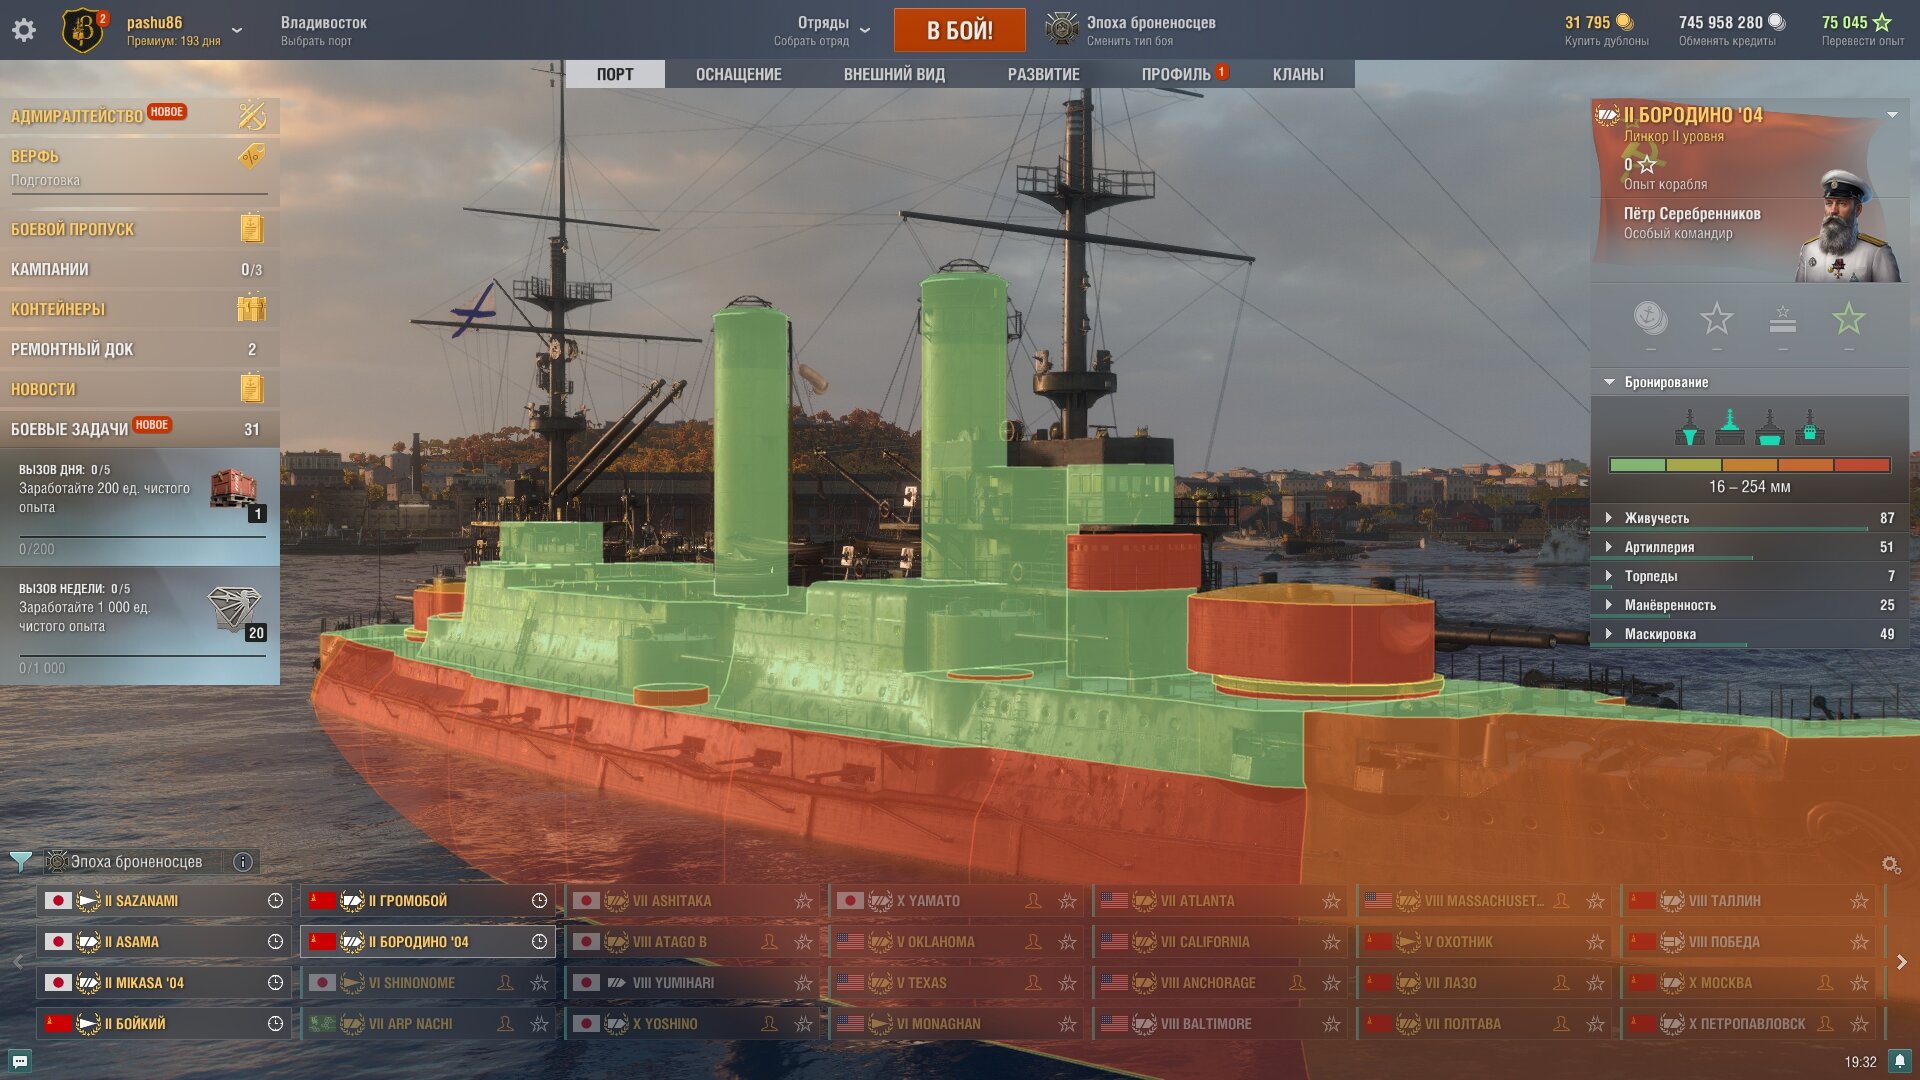This screenshot has width=1920, height=1080.
Task: Toggle favorite star for VII ATLANTA
Action: coord(1331,901)
